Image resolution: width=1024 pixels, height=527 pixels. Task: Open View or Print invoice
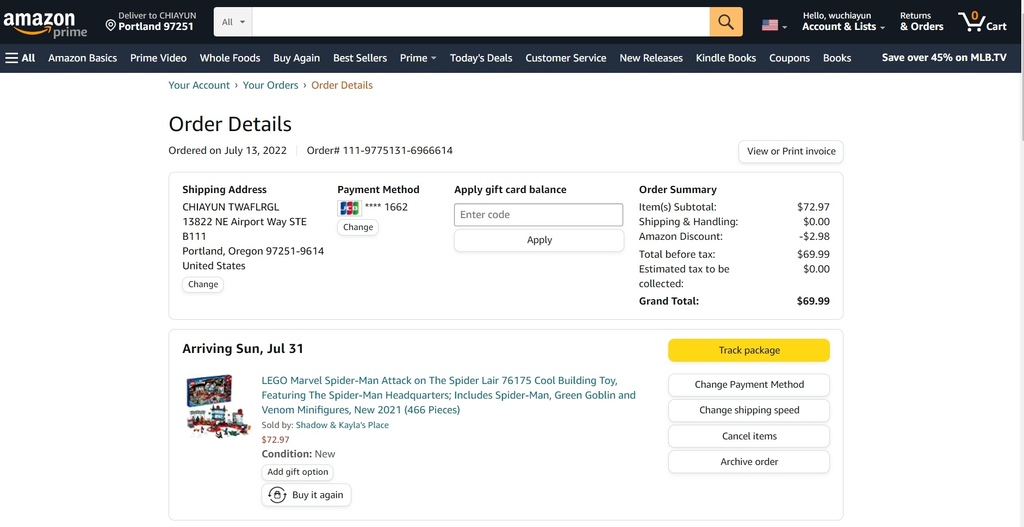point(791,152)
